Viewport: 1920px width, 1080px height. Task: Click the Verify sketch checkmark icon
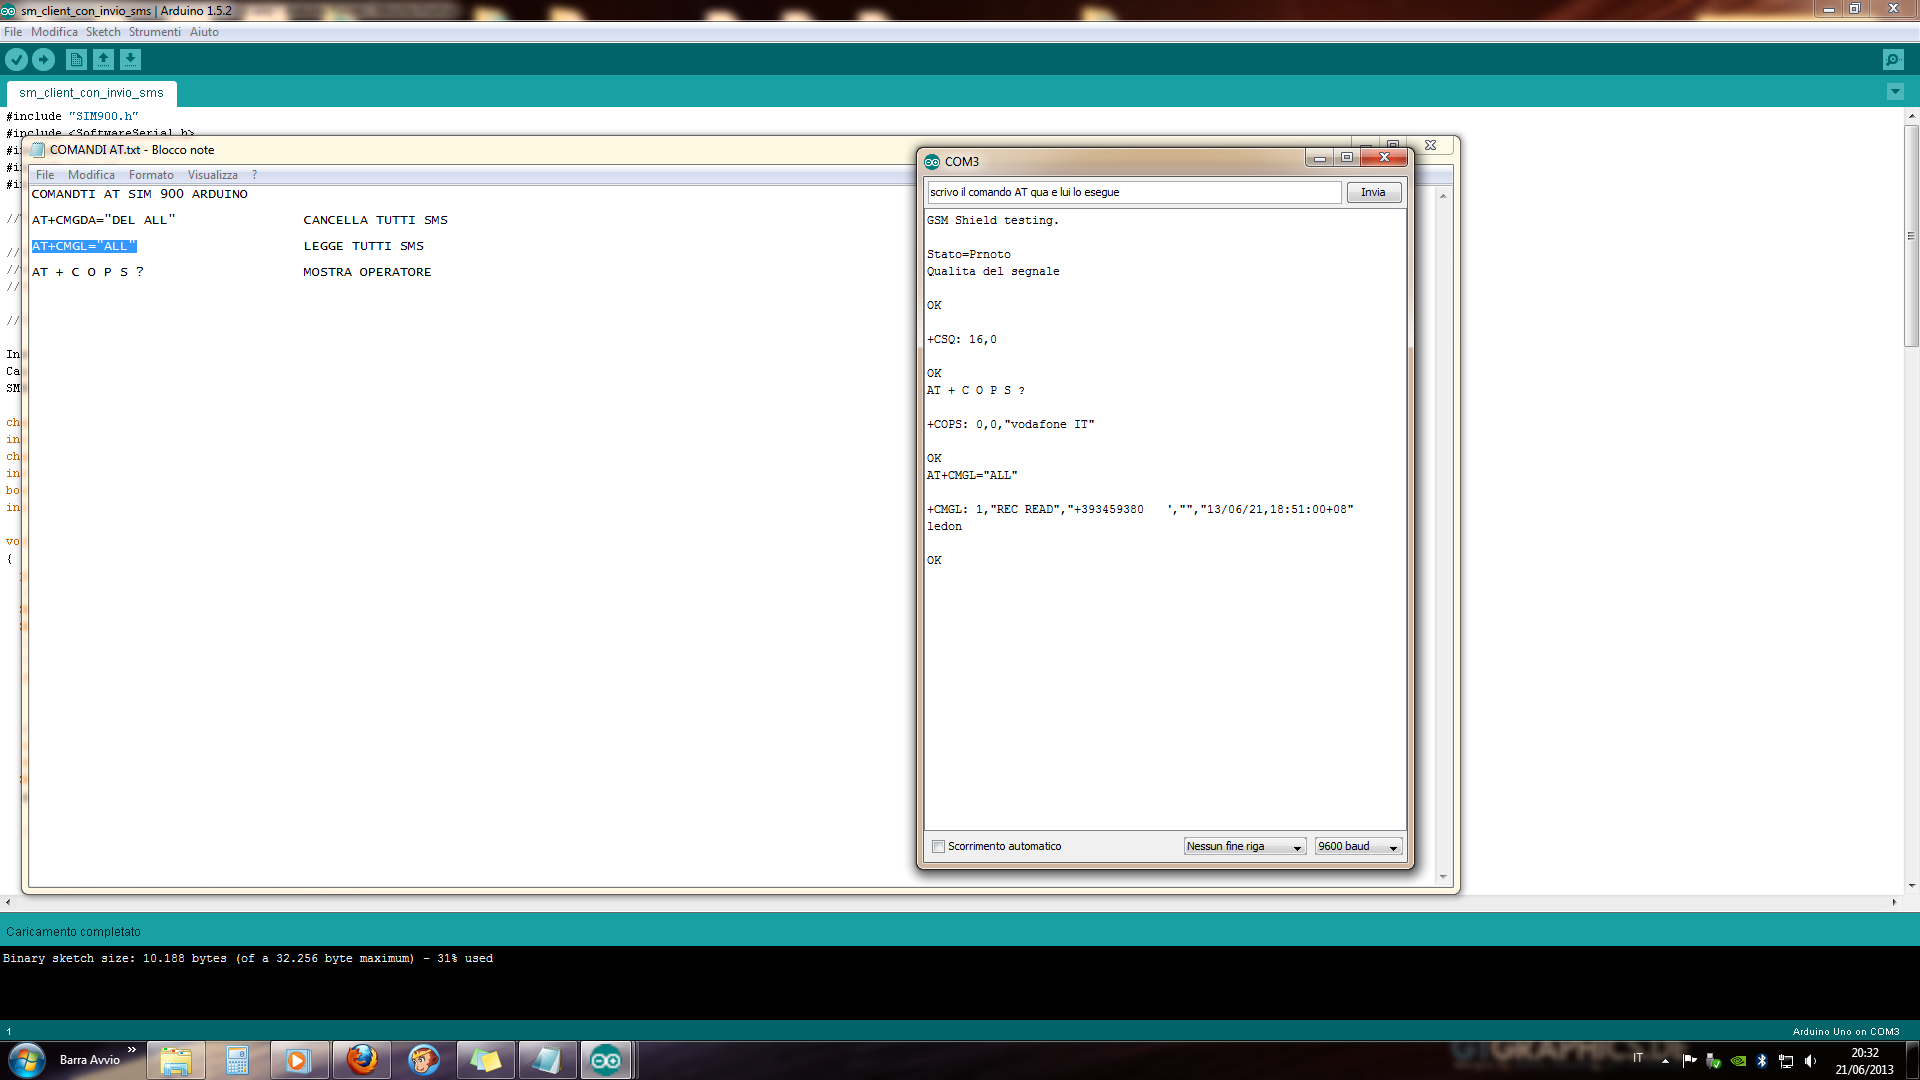(x=16, y=60)
